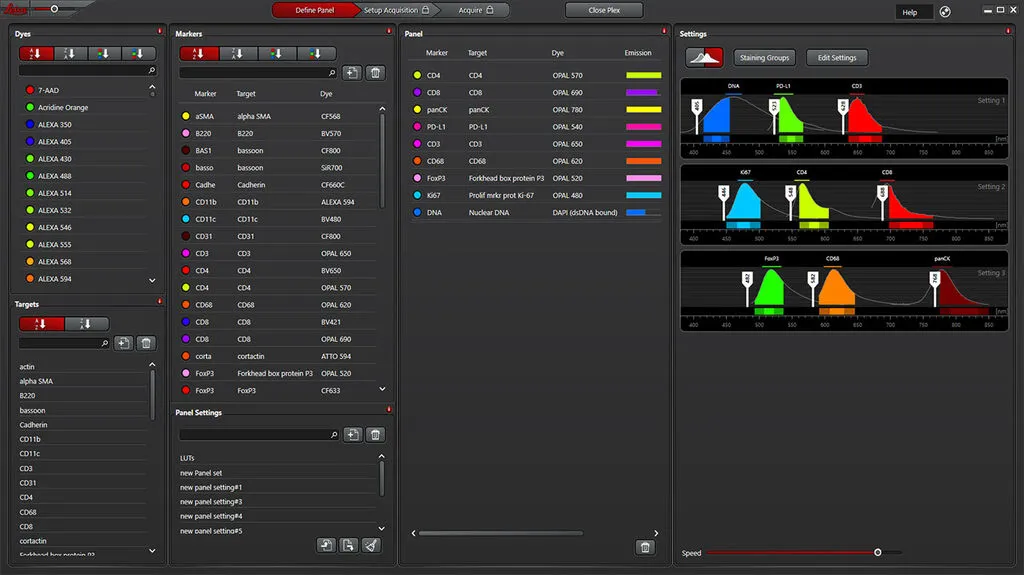Delete marker using Markers trash icon

375,73
